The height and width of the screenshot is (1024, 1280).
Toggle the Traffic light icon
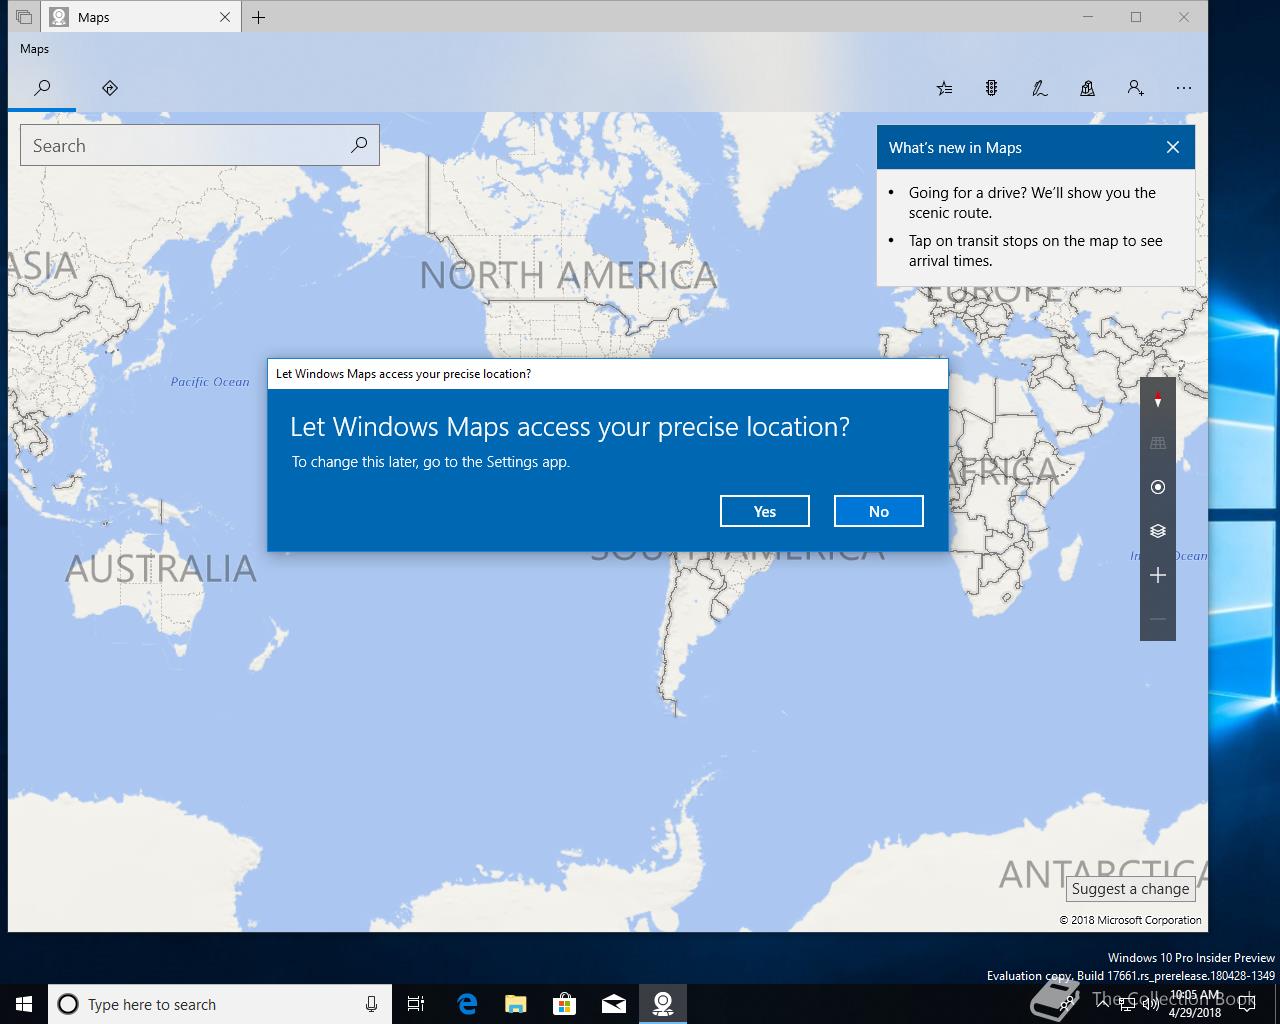click(991, 88)
